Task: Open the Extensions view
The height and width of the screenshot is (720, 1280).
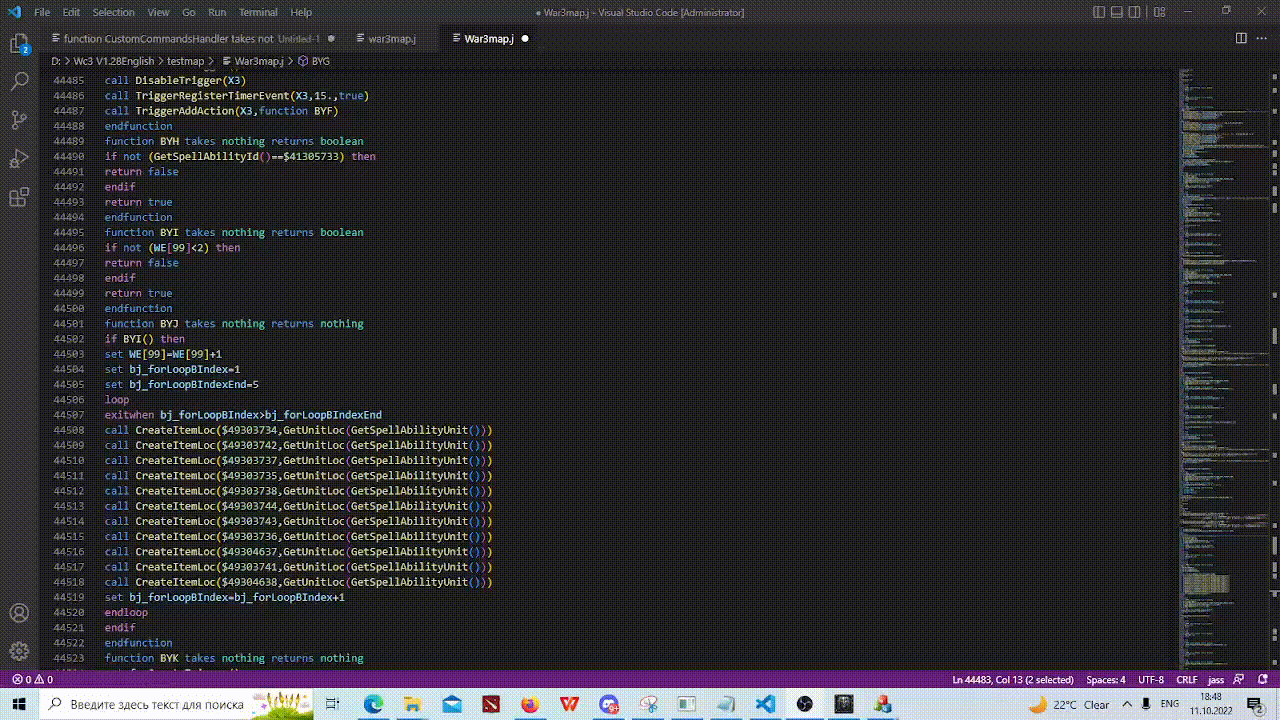Action: [19, 197]
